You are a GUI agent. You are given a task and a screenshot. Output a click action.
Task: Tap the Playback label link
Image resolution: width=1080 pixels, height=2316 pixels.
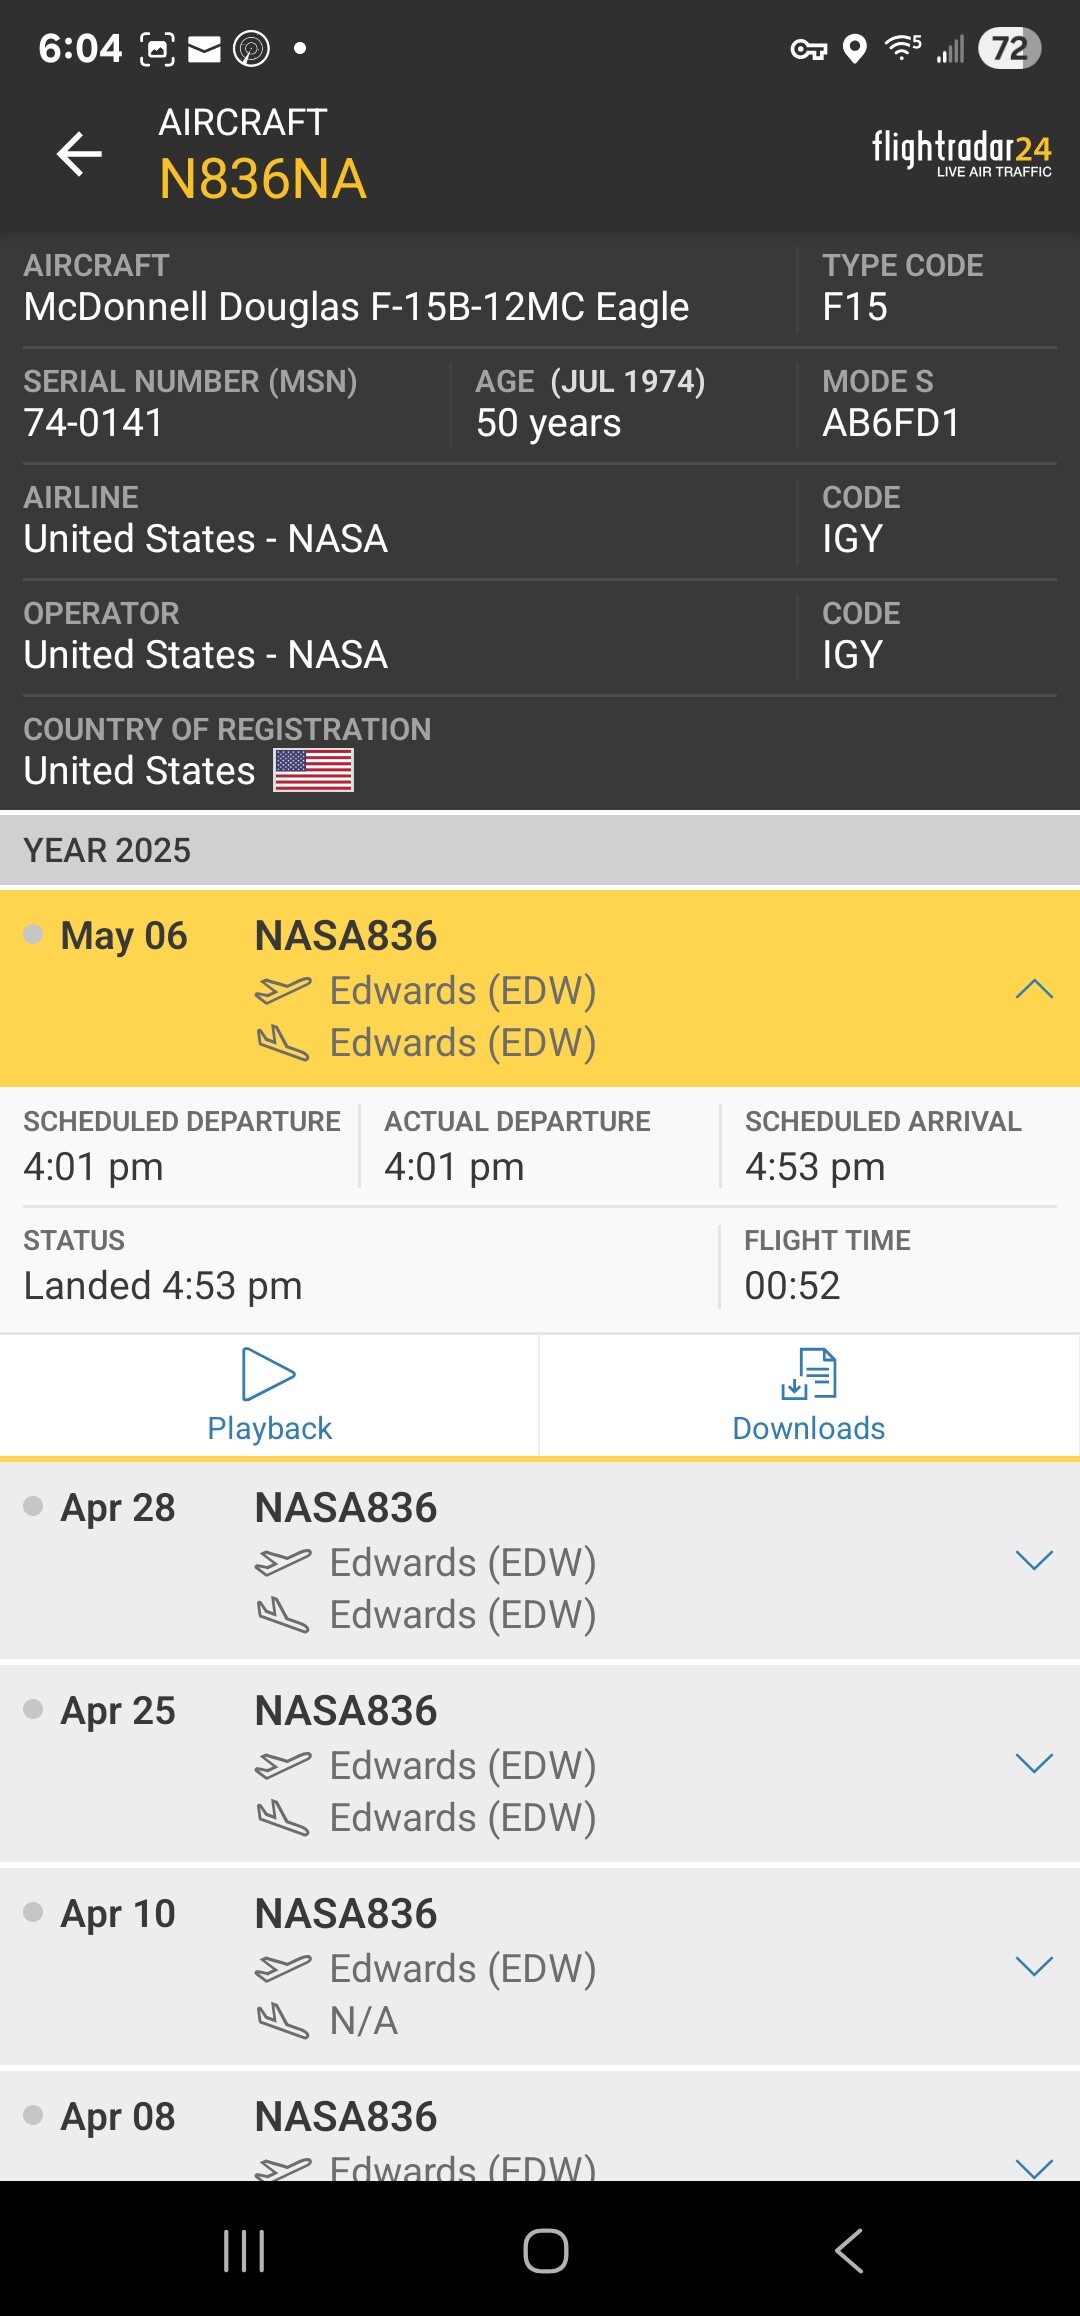click(269, 1428)
